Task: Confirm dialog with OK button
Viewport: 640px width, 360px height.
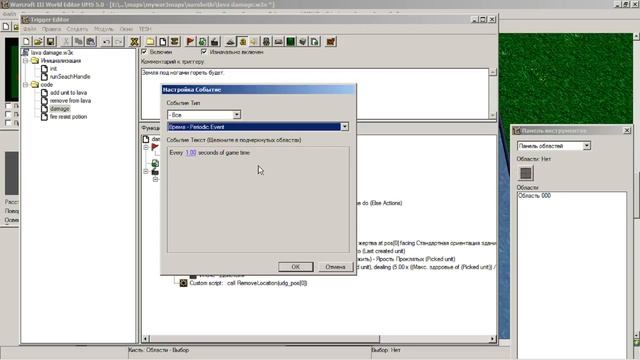Action: coord(296,267)
